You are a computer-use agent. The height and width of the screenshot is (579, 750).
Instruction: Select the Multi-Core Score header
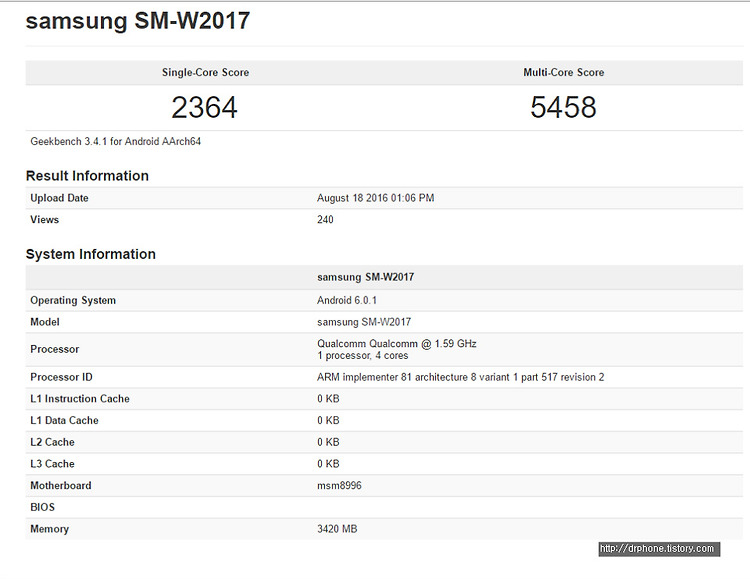(563, 72)
